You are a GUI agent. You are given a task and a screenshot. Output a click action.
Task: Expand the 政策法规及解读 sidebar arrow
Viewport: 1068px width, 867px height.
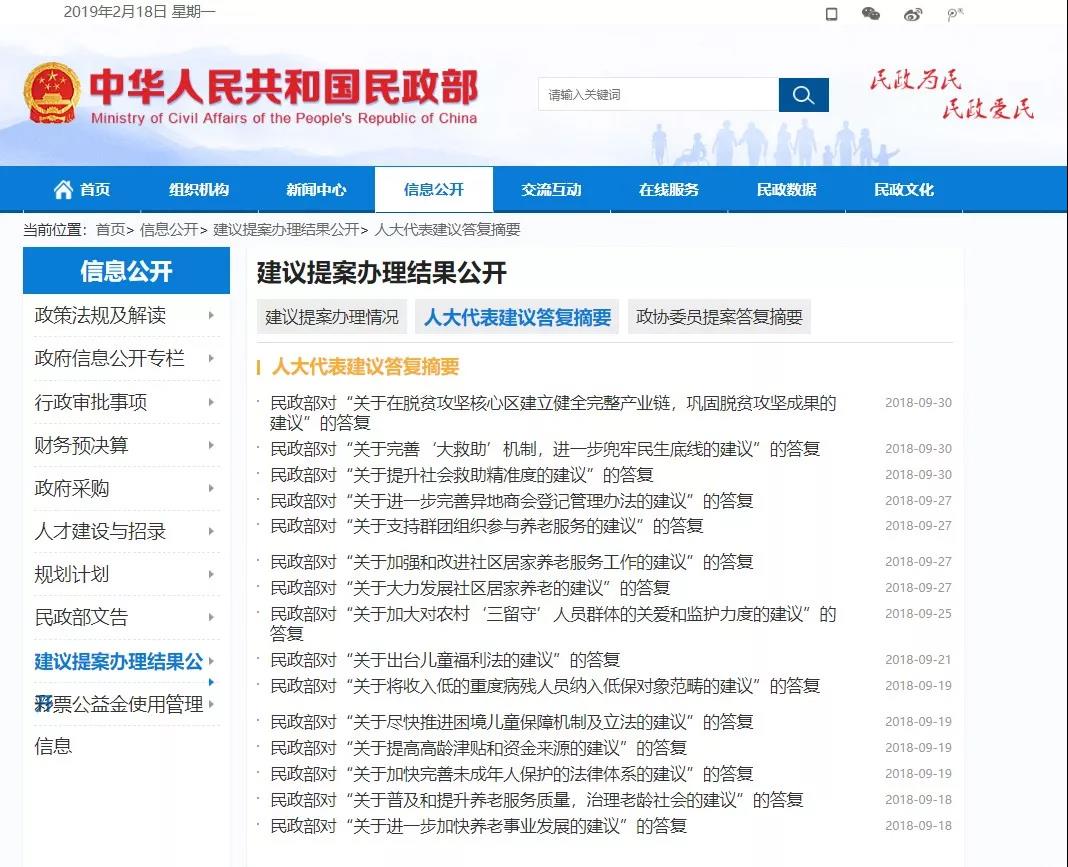coord(211,316)
